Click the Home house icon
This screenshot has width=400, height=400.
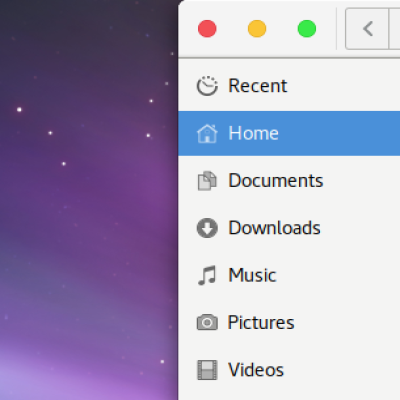207,133
